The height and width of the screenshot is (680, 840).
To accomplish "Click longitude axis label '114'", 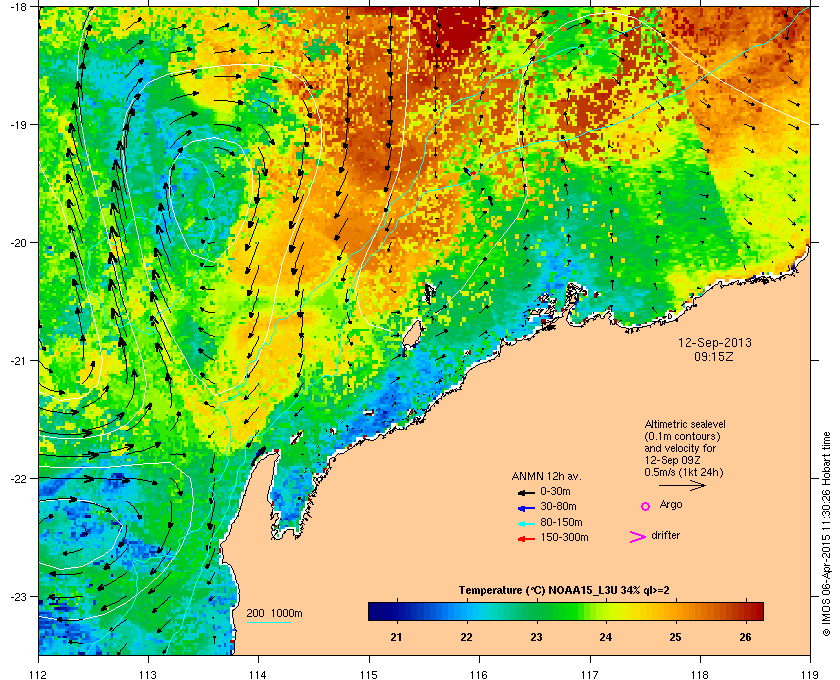I will tap(259, 674).
